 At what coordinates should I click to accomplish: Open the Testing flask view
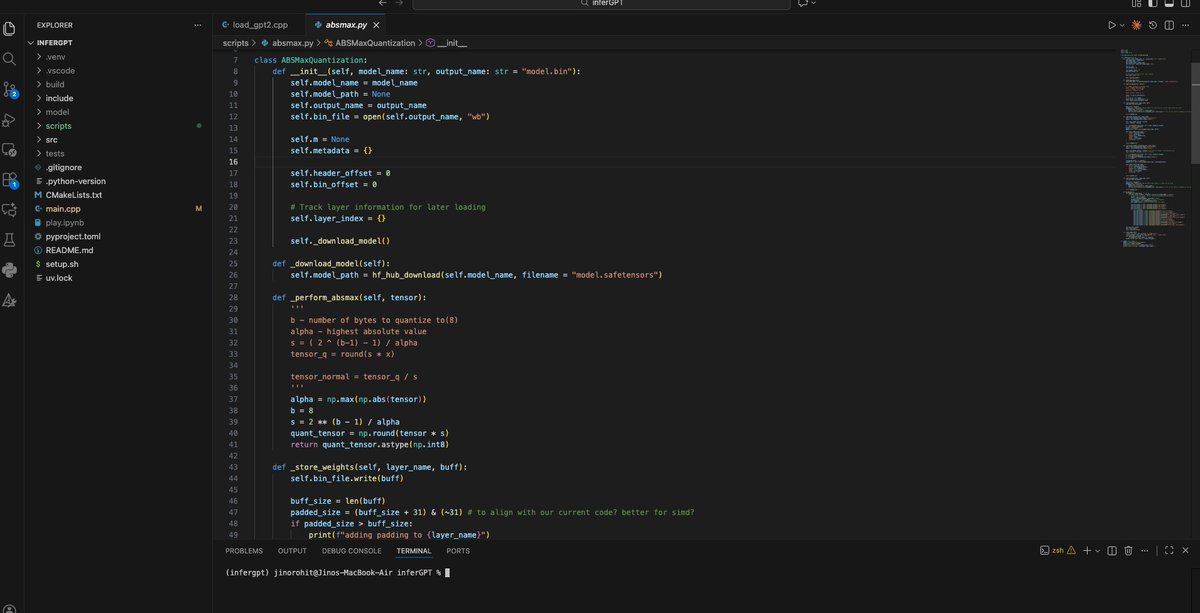click(x=10, y=240)
